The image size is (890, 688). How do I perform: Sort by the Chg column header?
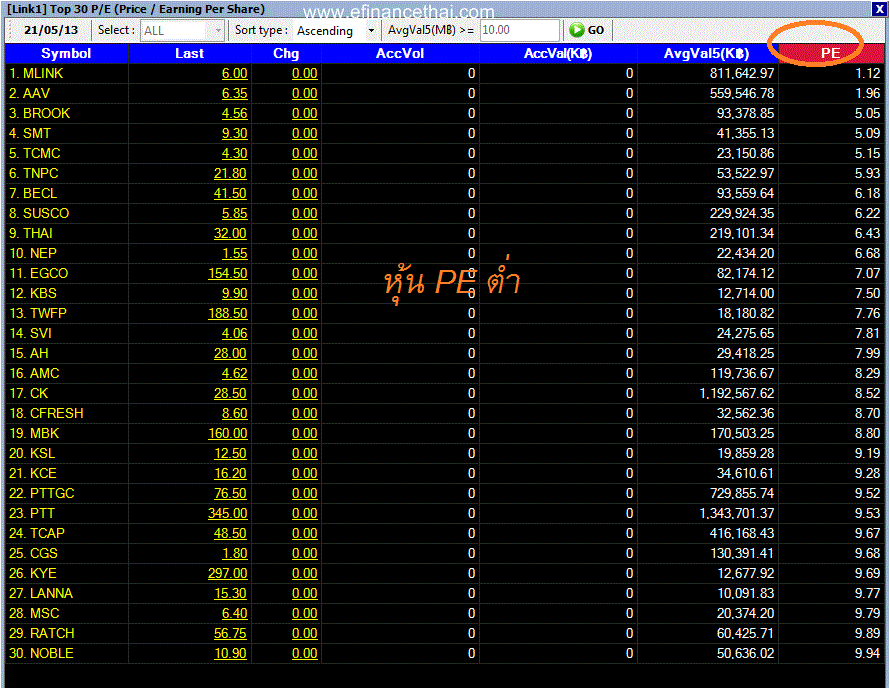click(286, 53)
